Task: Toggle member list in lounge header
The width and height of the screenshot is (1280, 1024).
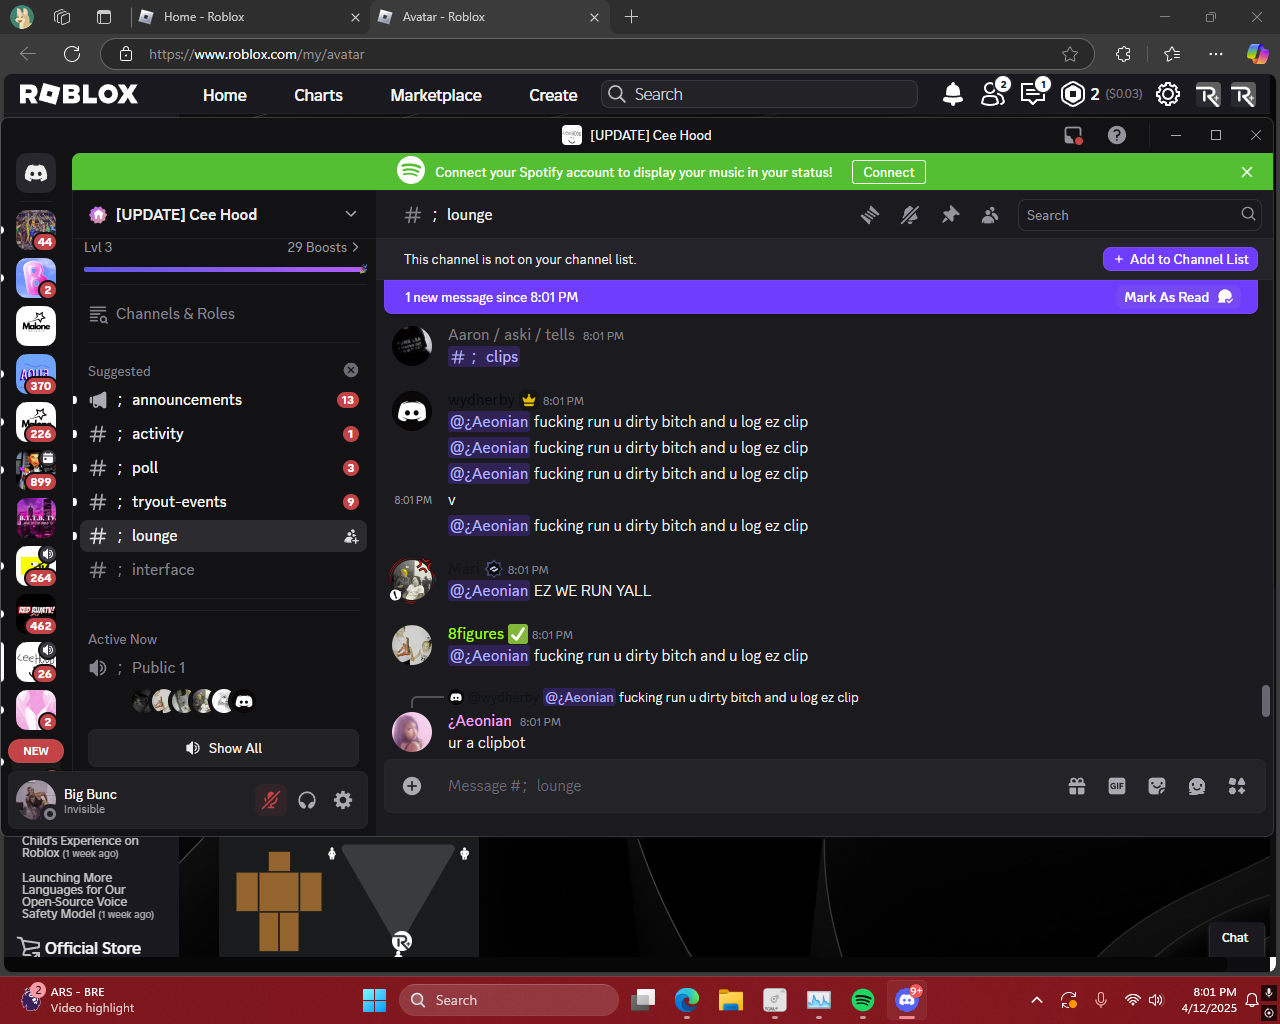Action: pos(990,215)
